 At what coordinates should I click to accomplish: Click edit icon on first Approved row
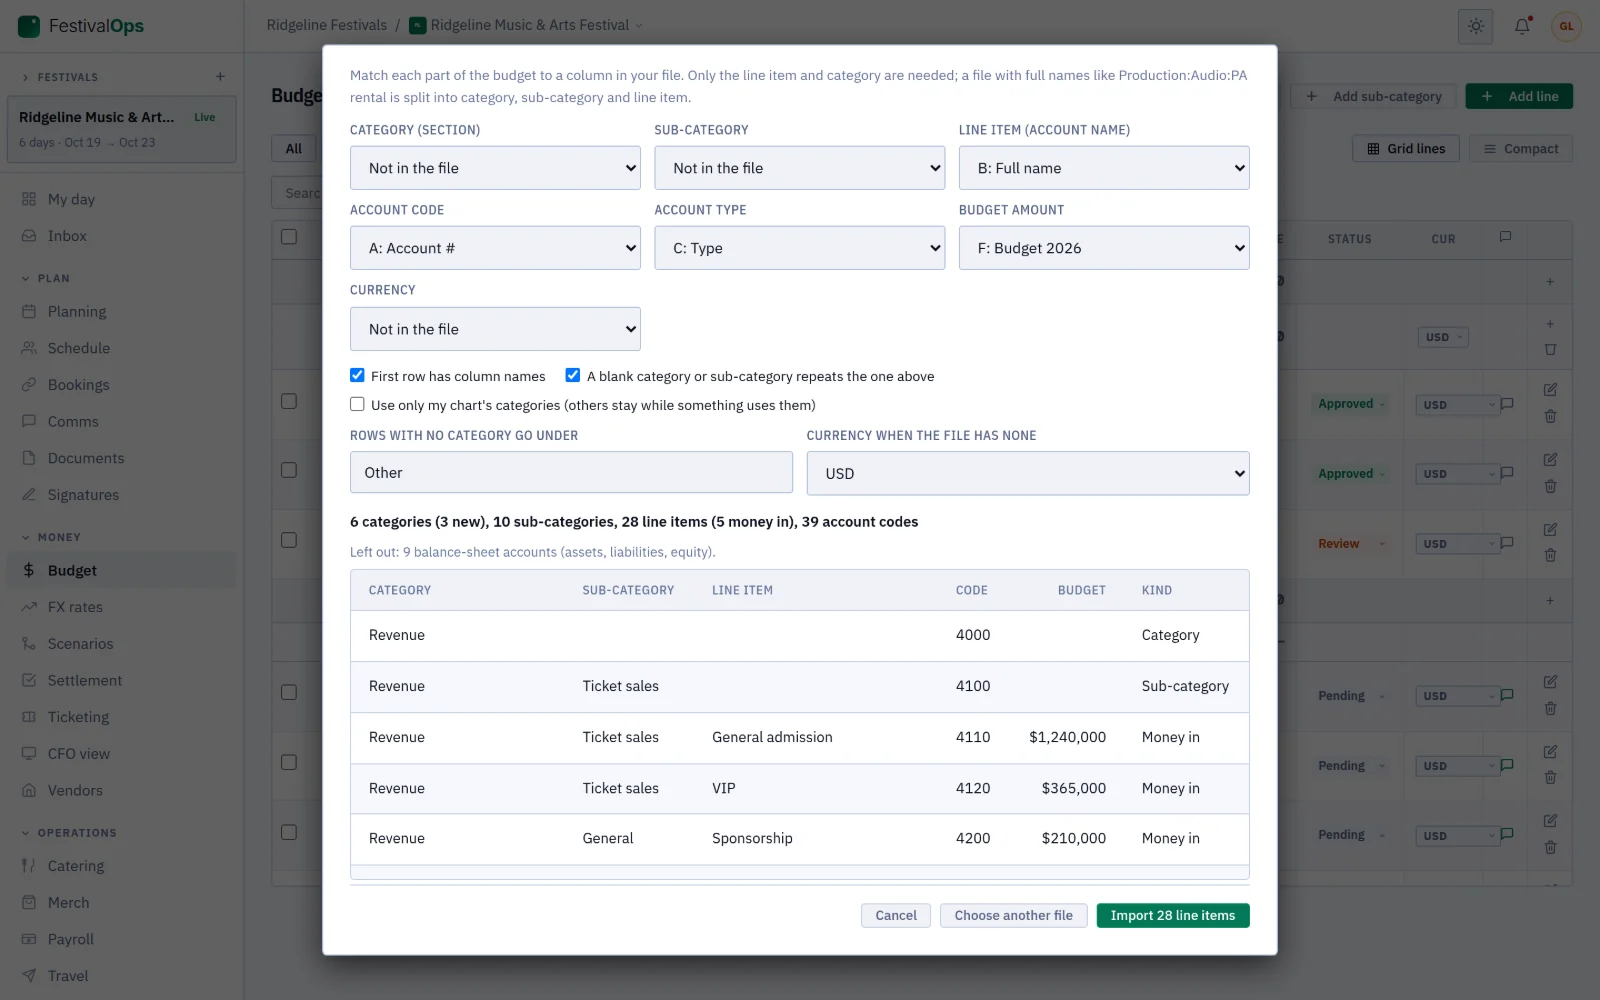click(1550, 389)
